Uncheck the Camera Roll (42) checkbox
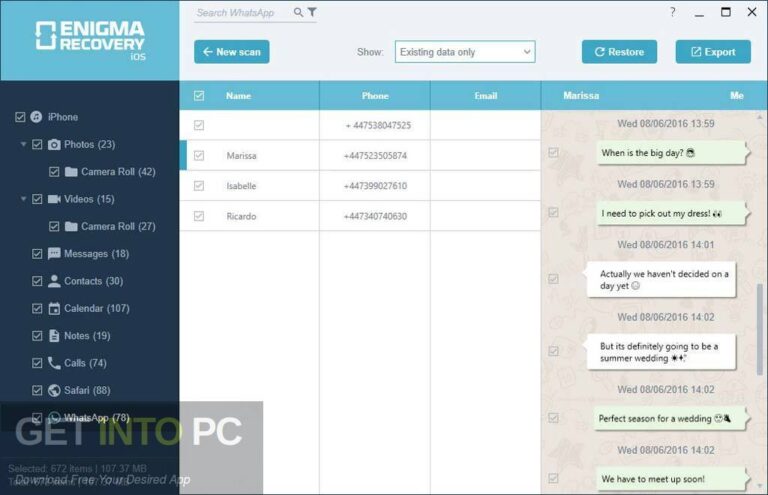This screenshot has width=768, height=495. point(54,172)
